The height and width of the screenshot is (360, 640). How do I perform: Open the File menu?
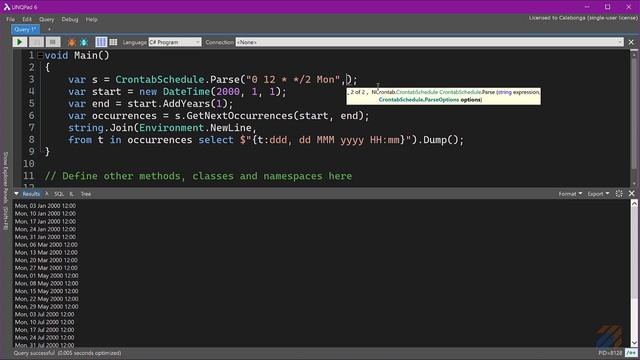(x=11, y=19)
